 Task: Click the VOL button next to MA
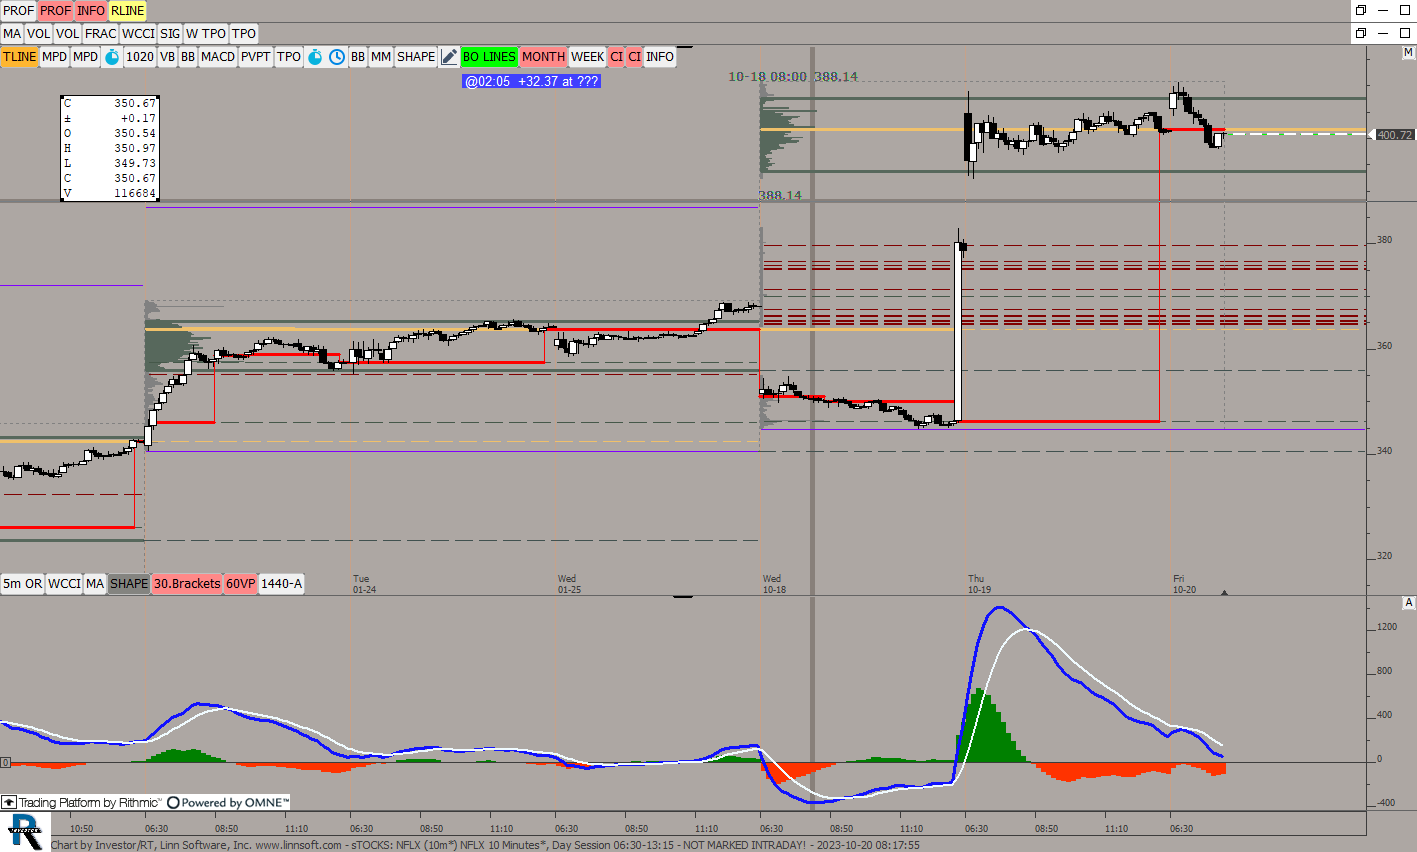tap(39, 34)
